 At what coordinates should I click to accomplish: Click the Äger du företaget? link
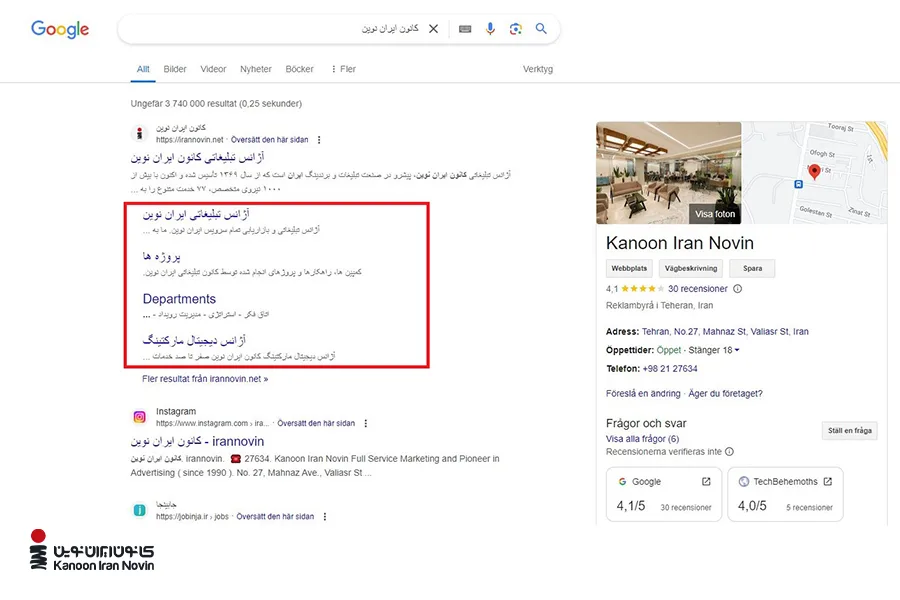(726, 393)
